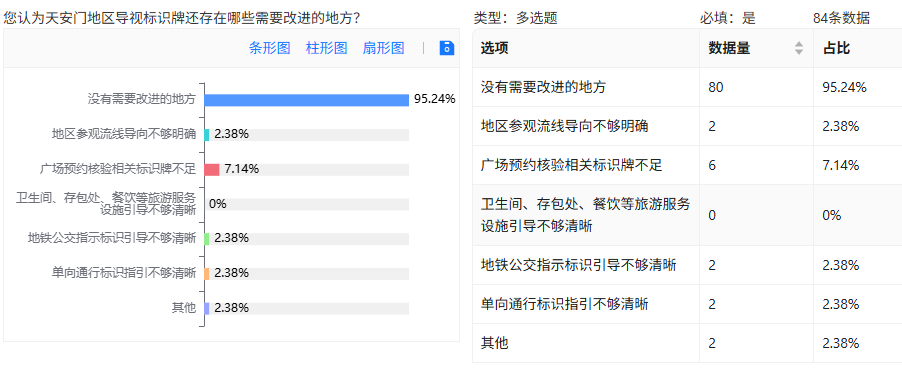Switch to 柱形图 chart view

pyautogui.click(x=326, y=48)
